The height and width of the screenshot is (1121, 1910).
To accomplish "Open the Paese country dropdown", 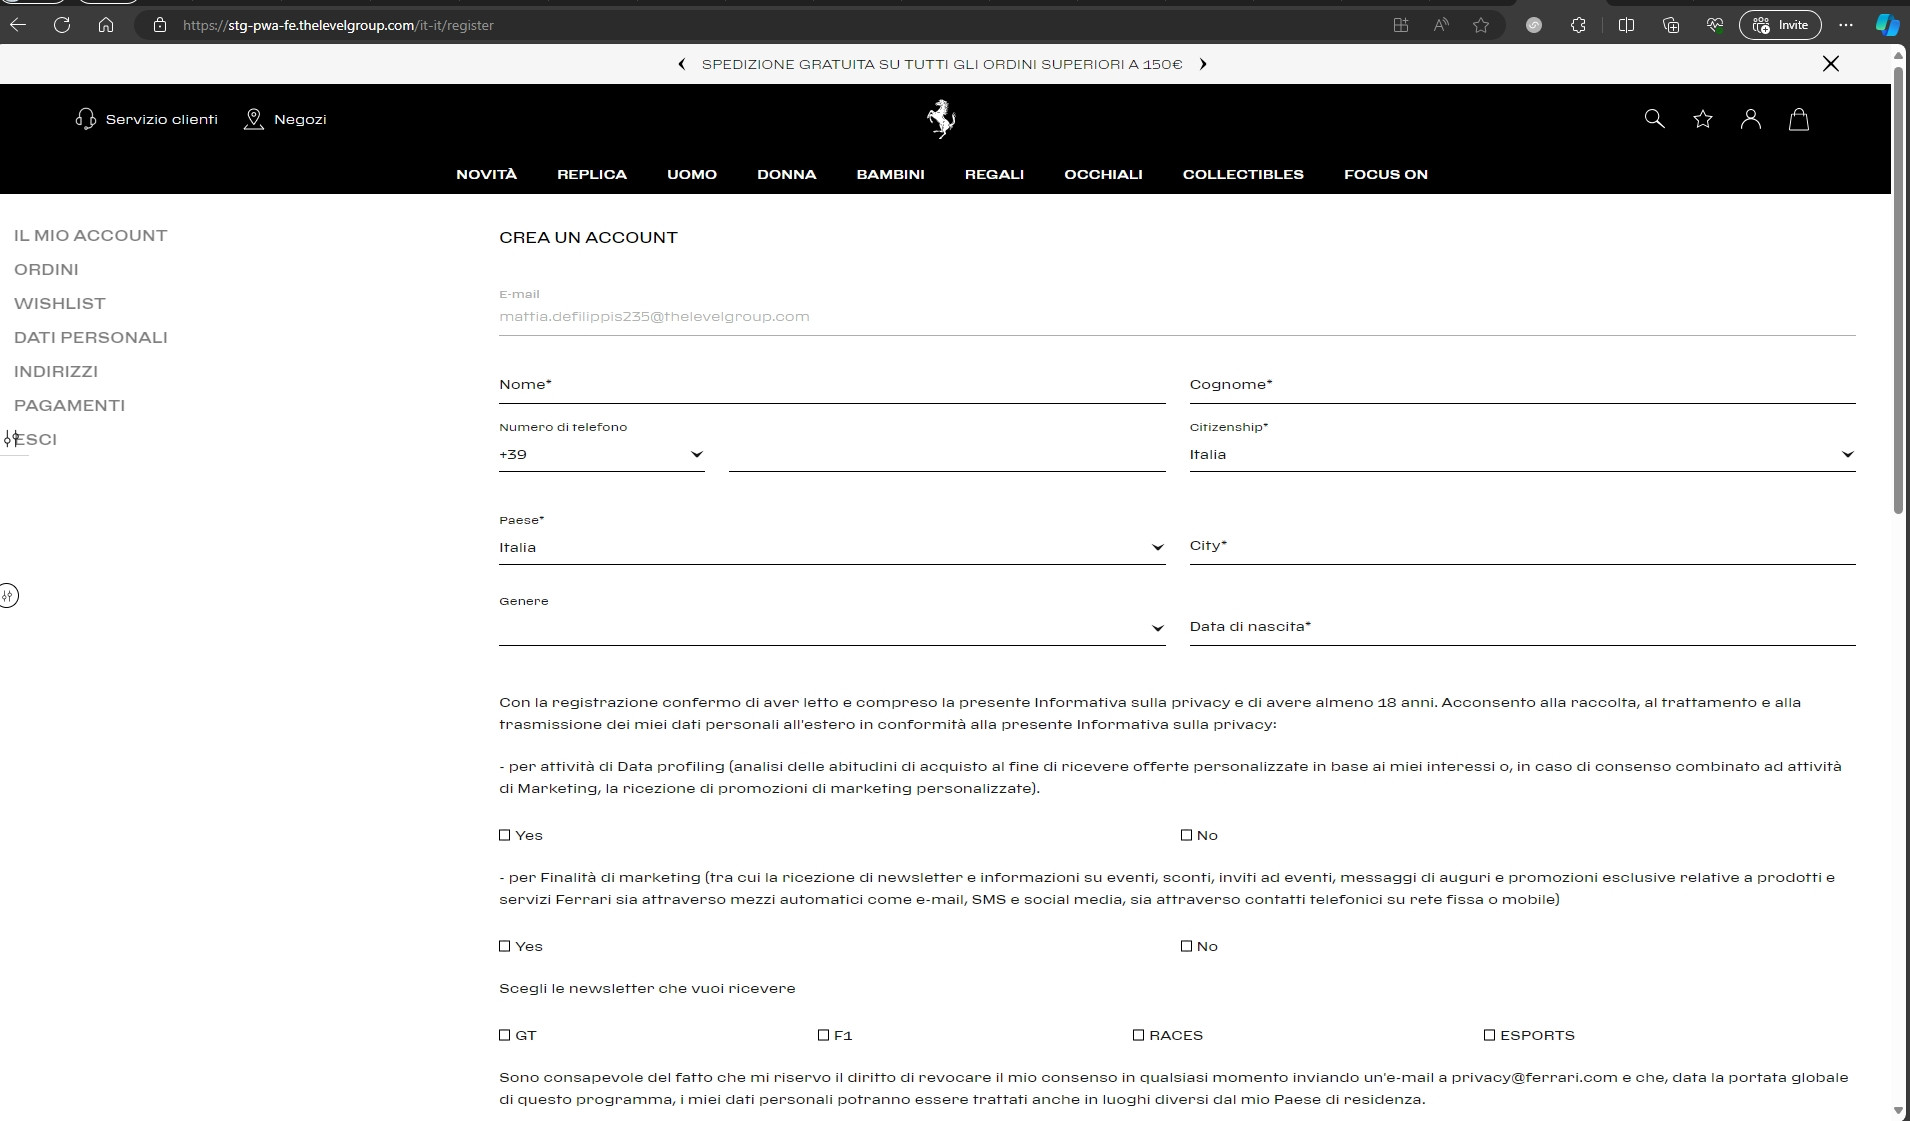I will tap(832, 548).
